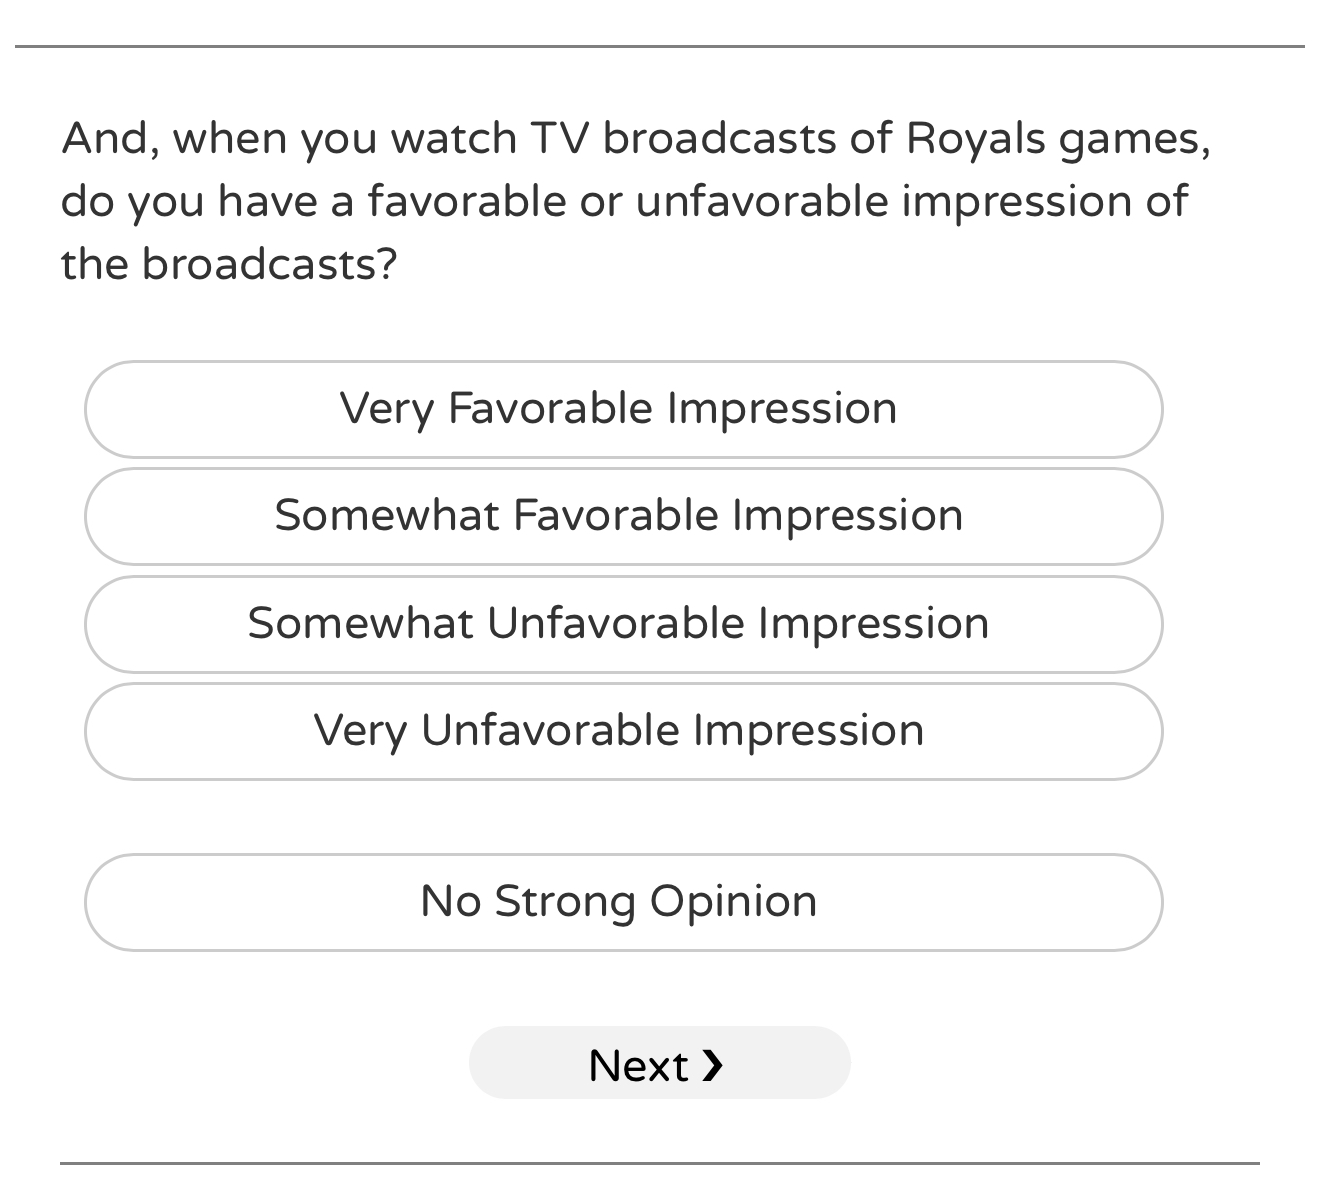This screenshot has height=1188, width=1320.
Task: Click the horizontal divider above the question
Action: [x=660, y=46]
